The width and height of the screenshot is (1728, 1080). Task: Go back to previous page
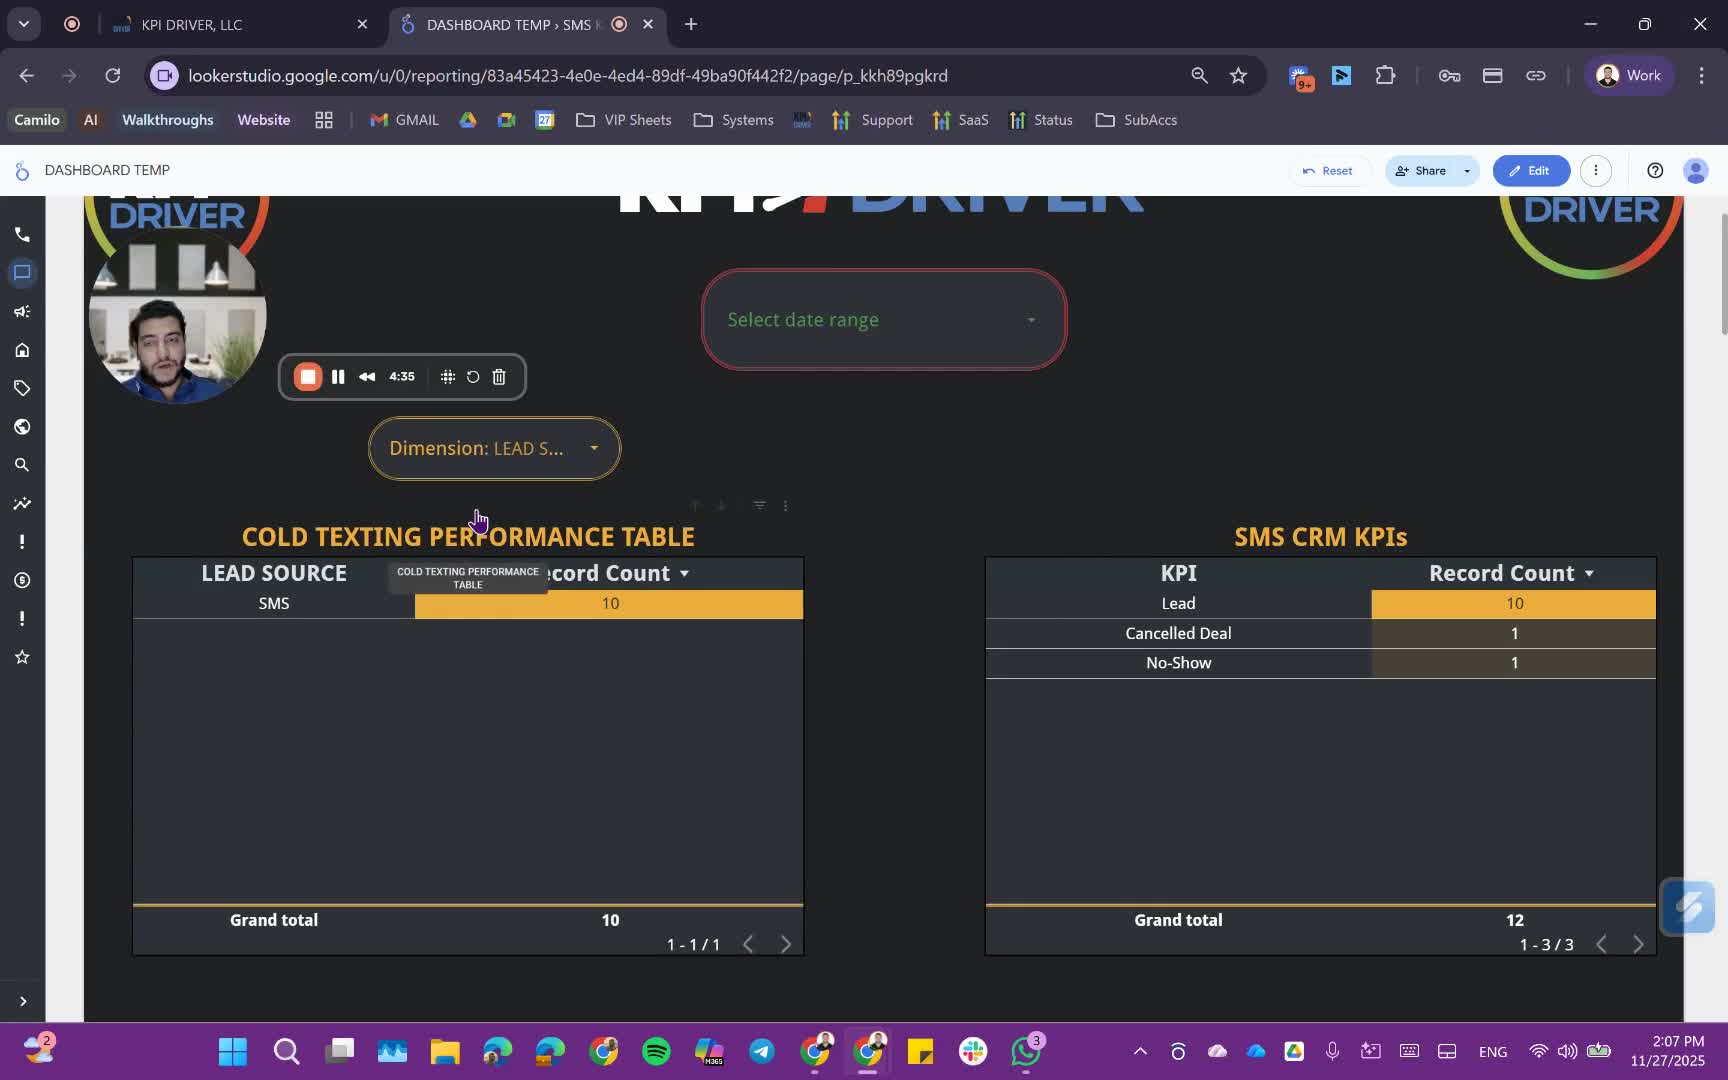(x=27, y=76)
